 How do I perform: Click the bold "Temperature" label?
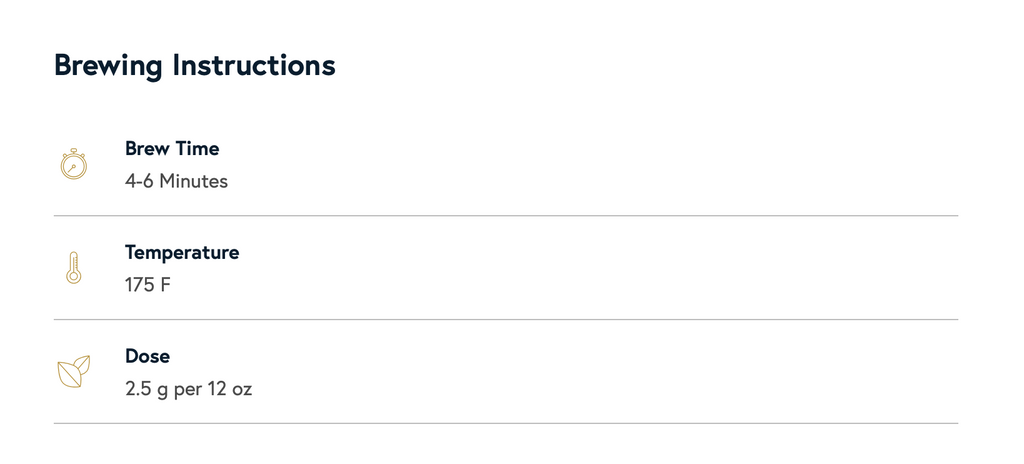click(x=182, y=253)
